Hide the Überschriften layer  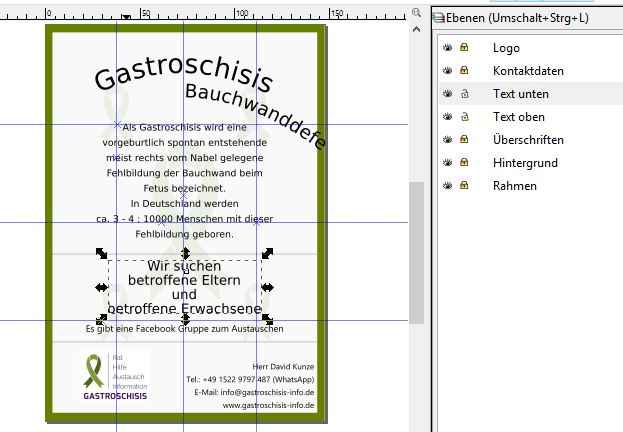click(x=448, y=139)
